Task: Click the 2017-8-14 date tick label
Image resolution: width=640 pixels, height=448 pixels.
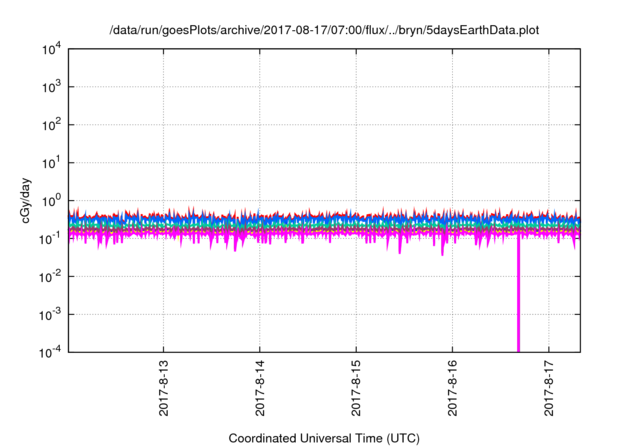Action: [260, 388]
